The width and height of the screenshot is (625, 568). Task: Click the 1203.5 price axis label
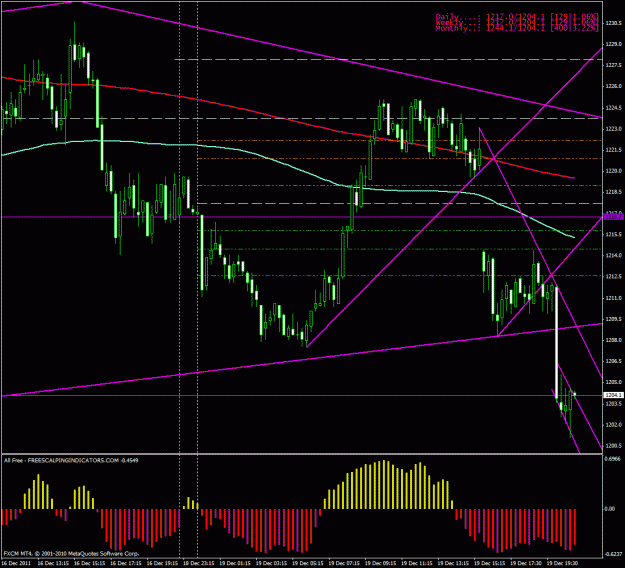click(x=613, y=403)
